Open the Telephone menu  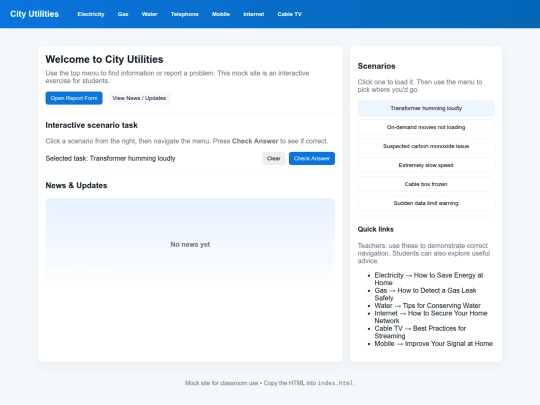coord(185,14)
